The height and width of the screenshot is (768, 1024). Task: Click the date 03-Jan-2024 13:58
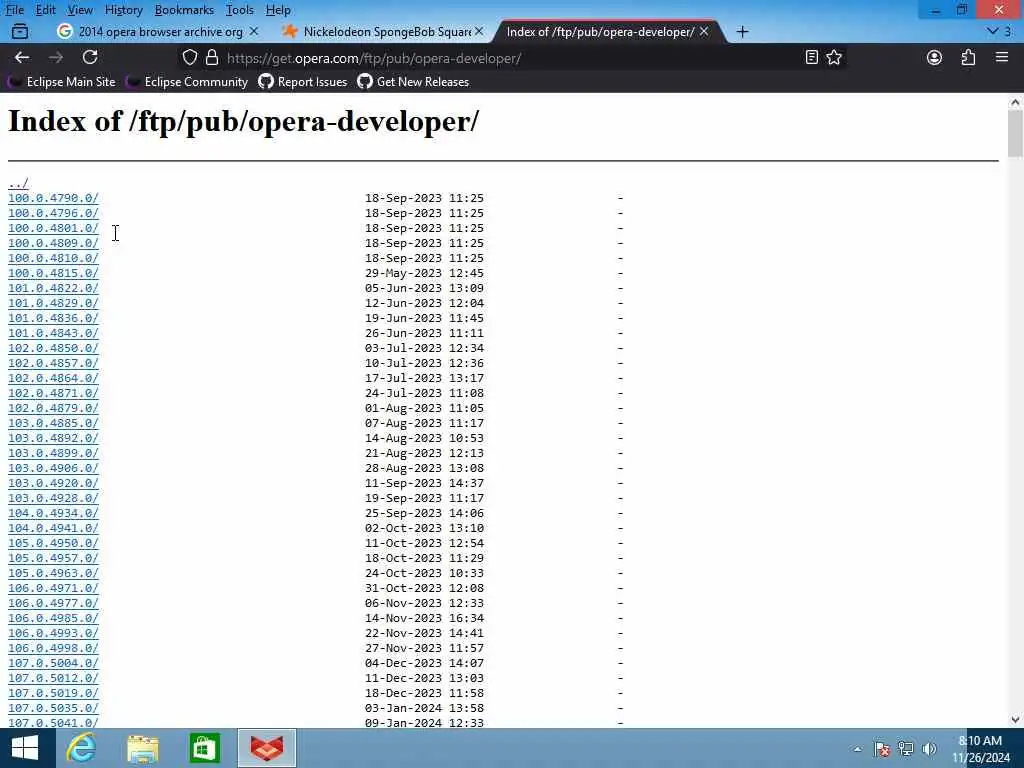[424, 709]
